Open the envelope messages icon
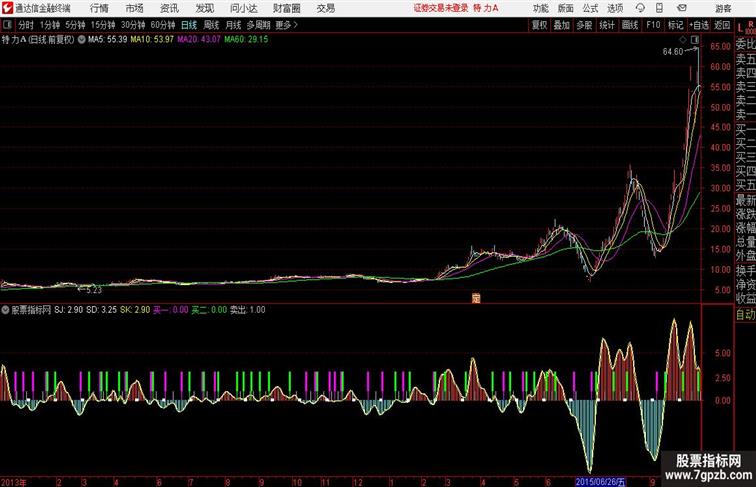756x487 pixels. click(682, 8)
